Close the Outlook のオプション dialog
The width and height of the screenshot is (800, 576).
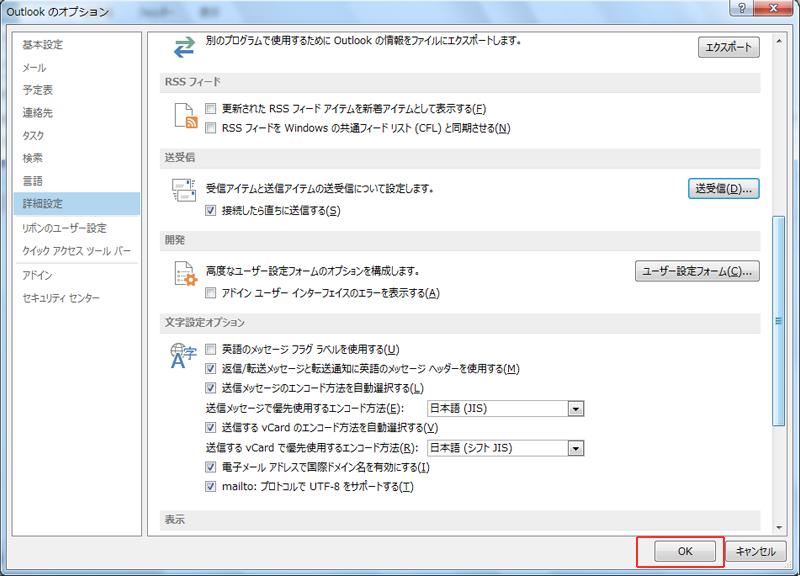tap(773, 8)
